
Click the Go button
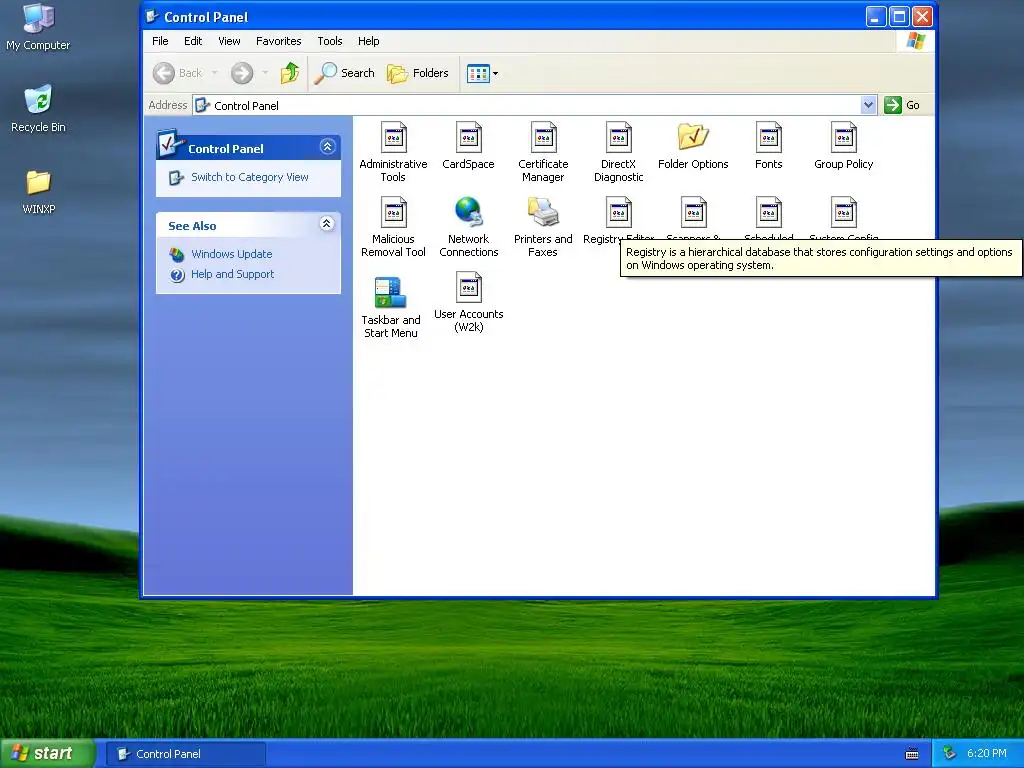coord(903,105)
